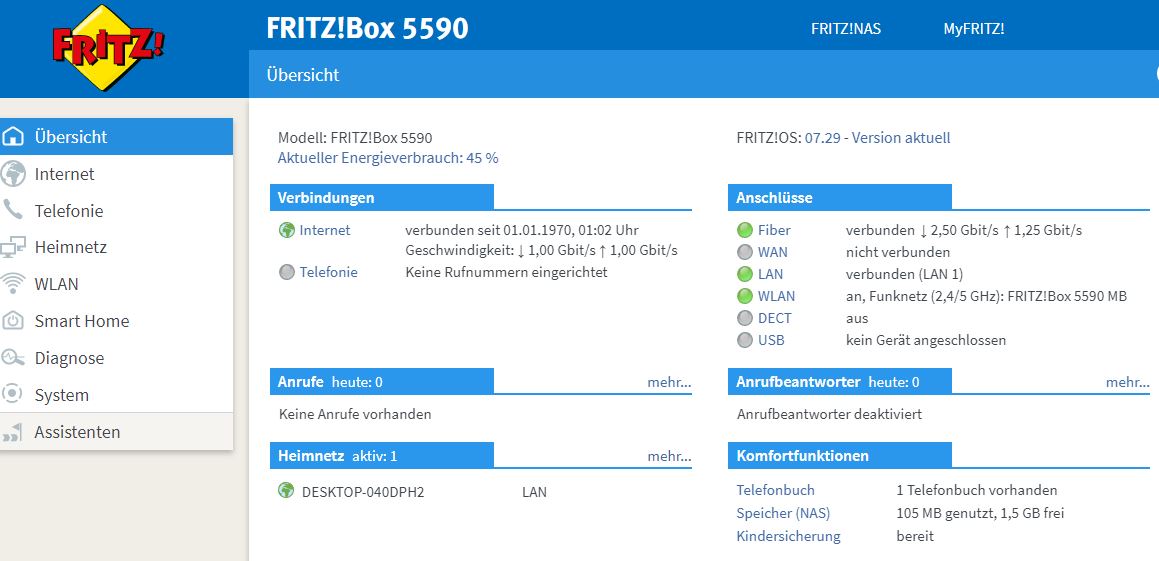Open the USB link under Anschlüsse
The image size is (1159, 561).
tap(771, 341)
